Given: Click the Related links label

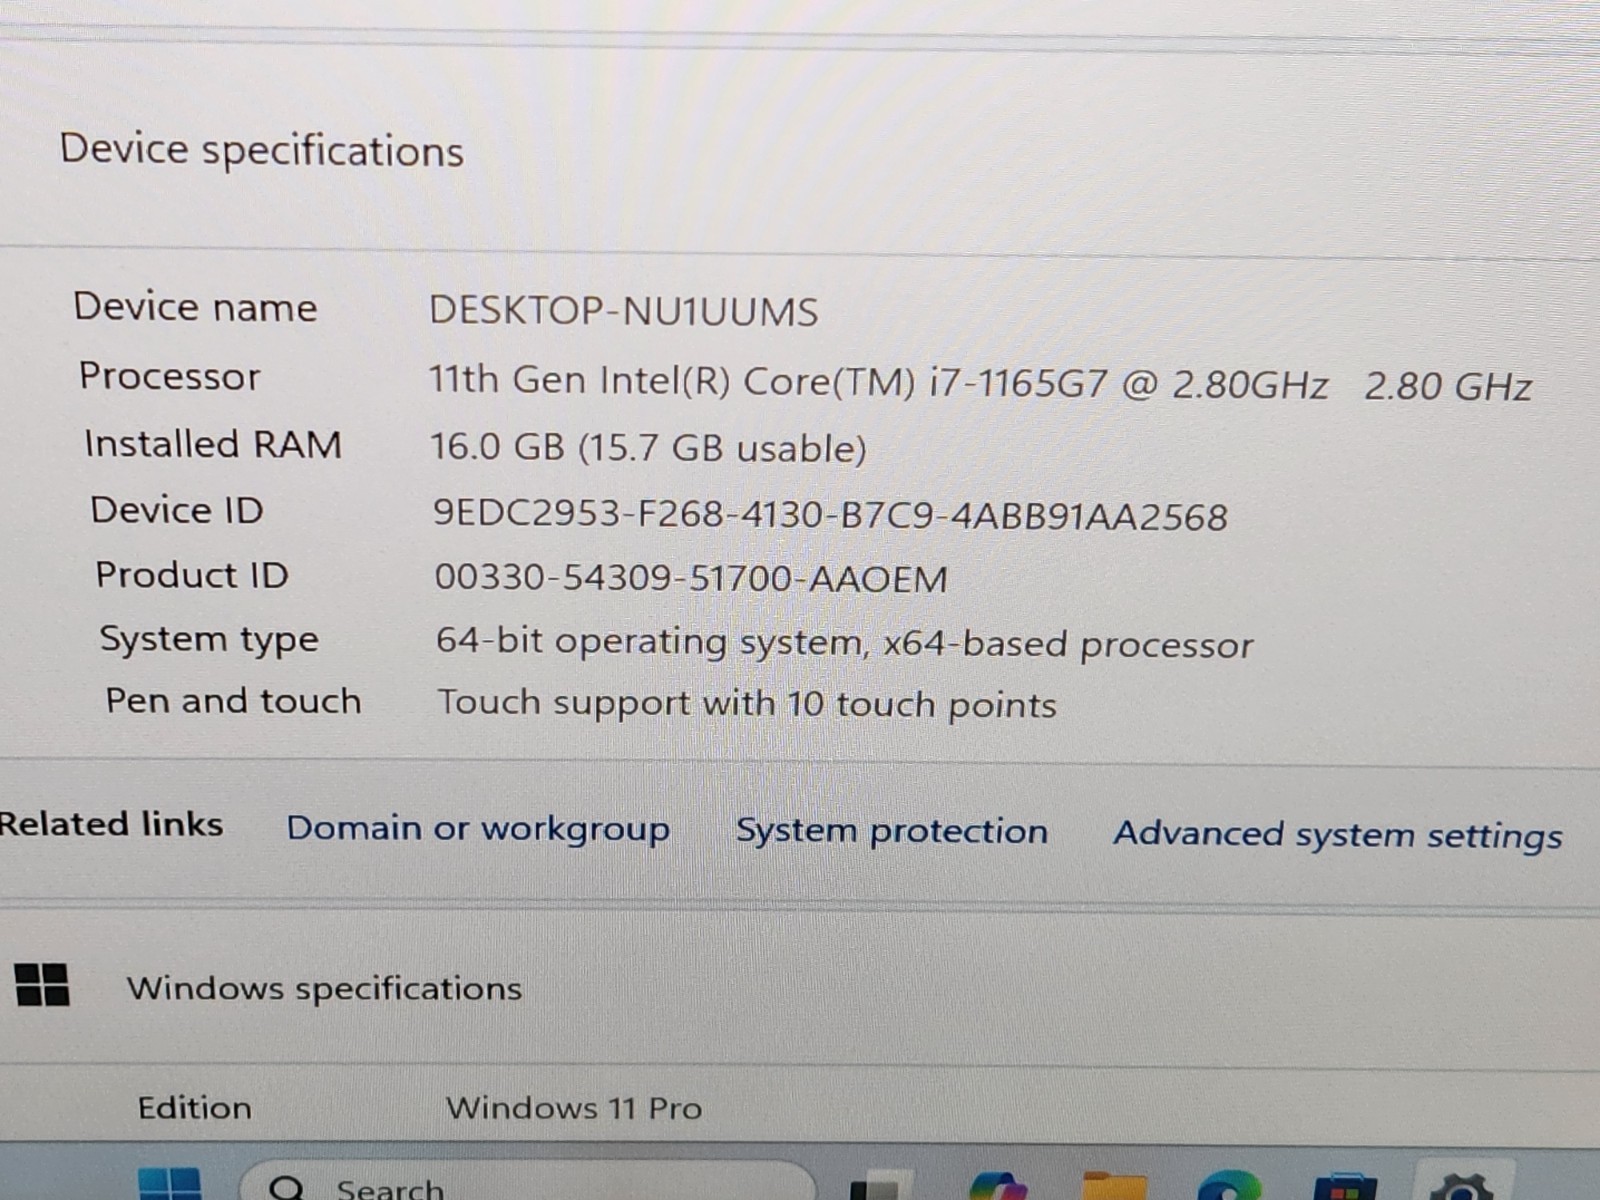Looking at the screenshot, I should tap(110, 824).
